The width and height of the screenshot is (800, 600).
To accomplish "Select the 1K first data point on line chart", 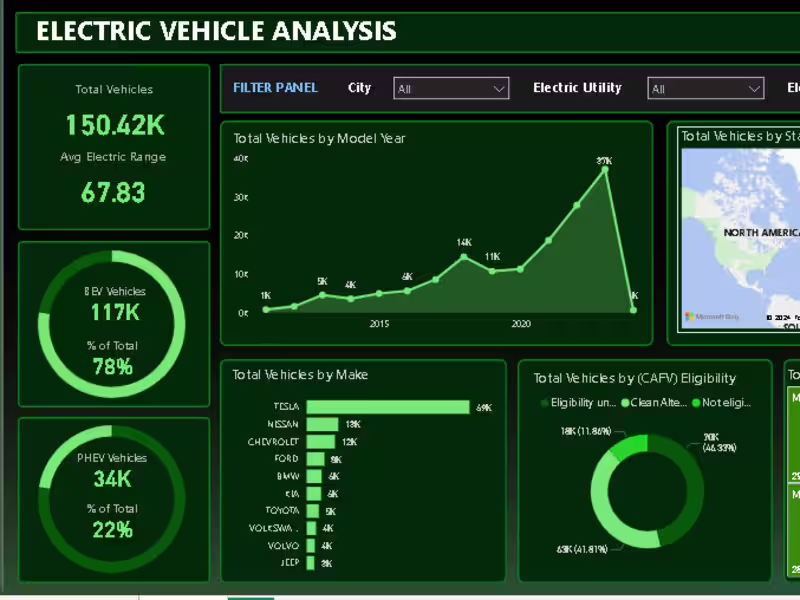I will 265,309.
